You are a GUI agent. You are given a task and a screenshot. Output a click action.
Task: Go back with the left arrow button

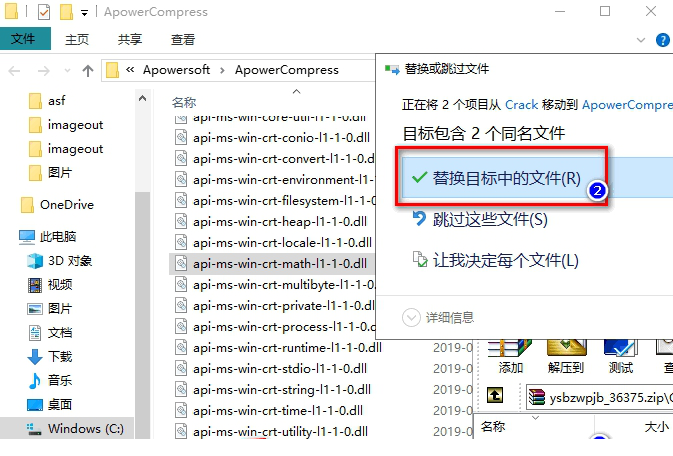(x=14, y=70)
